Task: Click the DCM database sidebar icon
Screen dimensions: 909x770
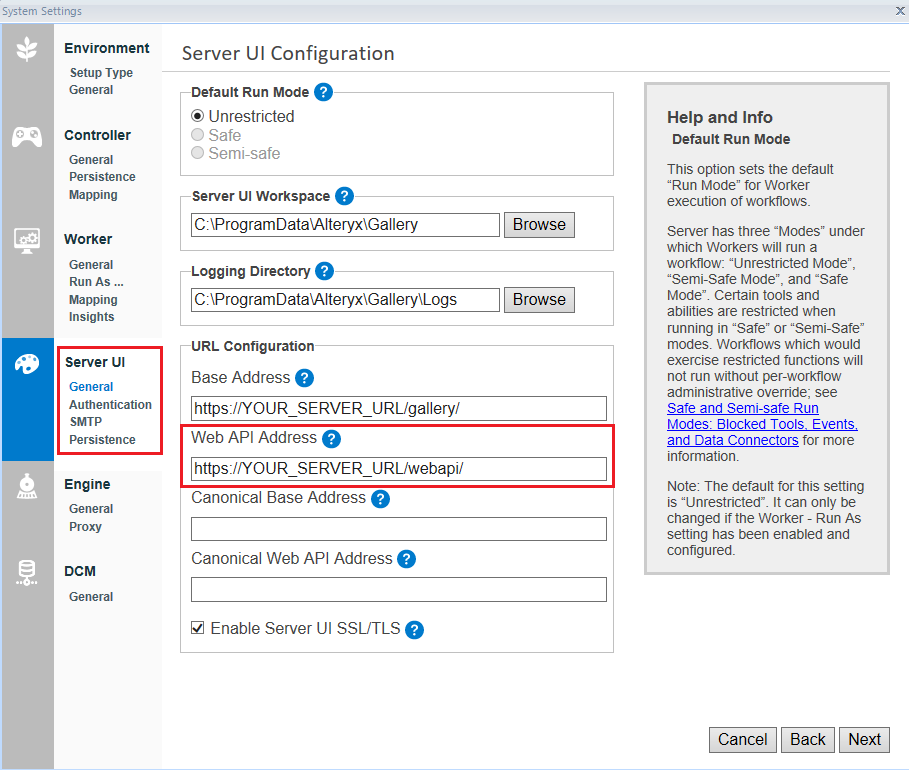Action: click(26, 573)
